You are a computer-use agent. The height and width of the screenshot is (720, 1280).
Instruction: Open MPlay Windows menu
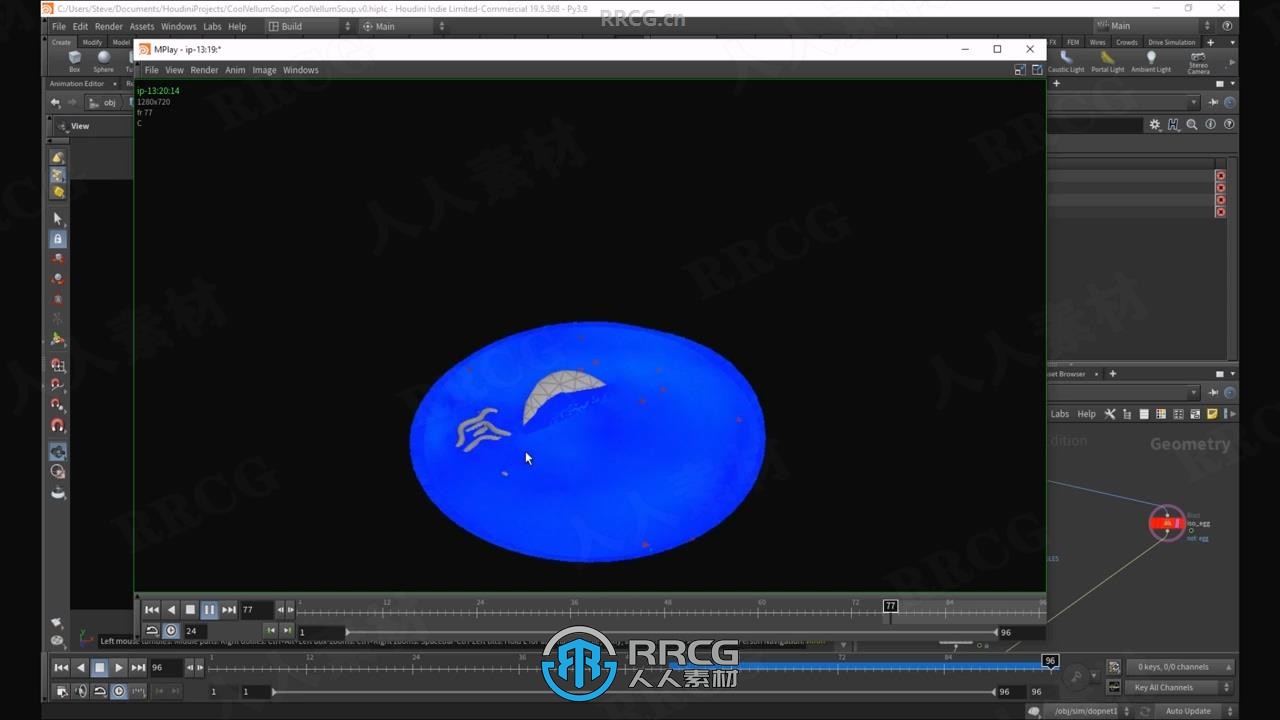pyautogui.click(x=300, y=70)
